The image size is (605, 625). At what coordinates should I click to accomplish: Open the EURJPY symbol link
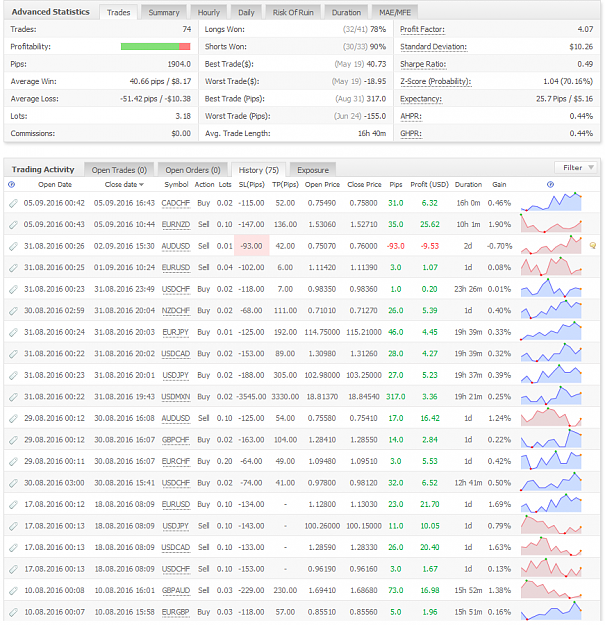175,332
